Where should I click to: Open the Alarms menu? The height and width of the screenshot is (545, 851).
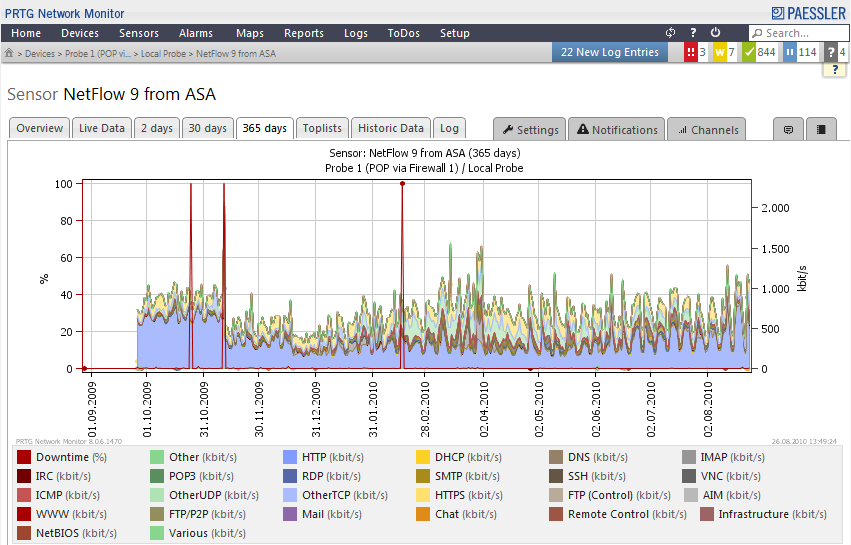[196, 33]
